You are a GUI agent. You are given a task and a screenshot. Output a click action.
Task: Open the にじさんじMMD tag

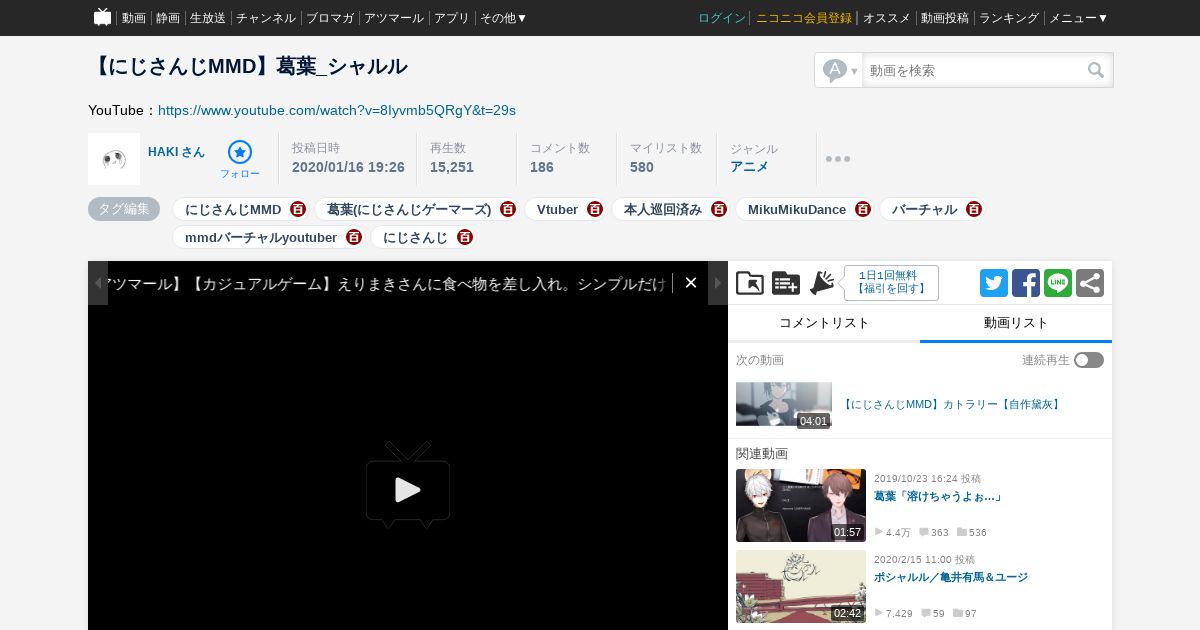point(233,210)
